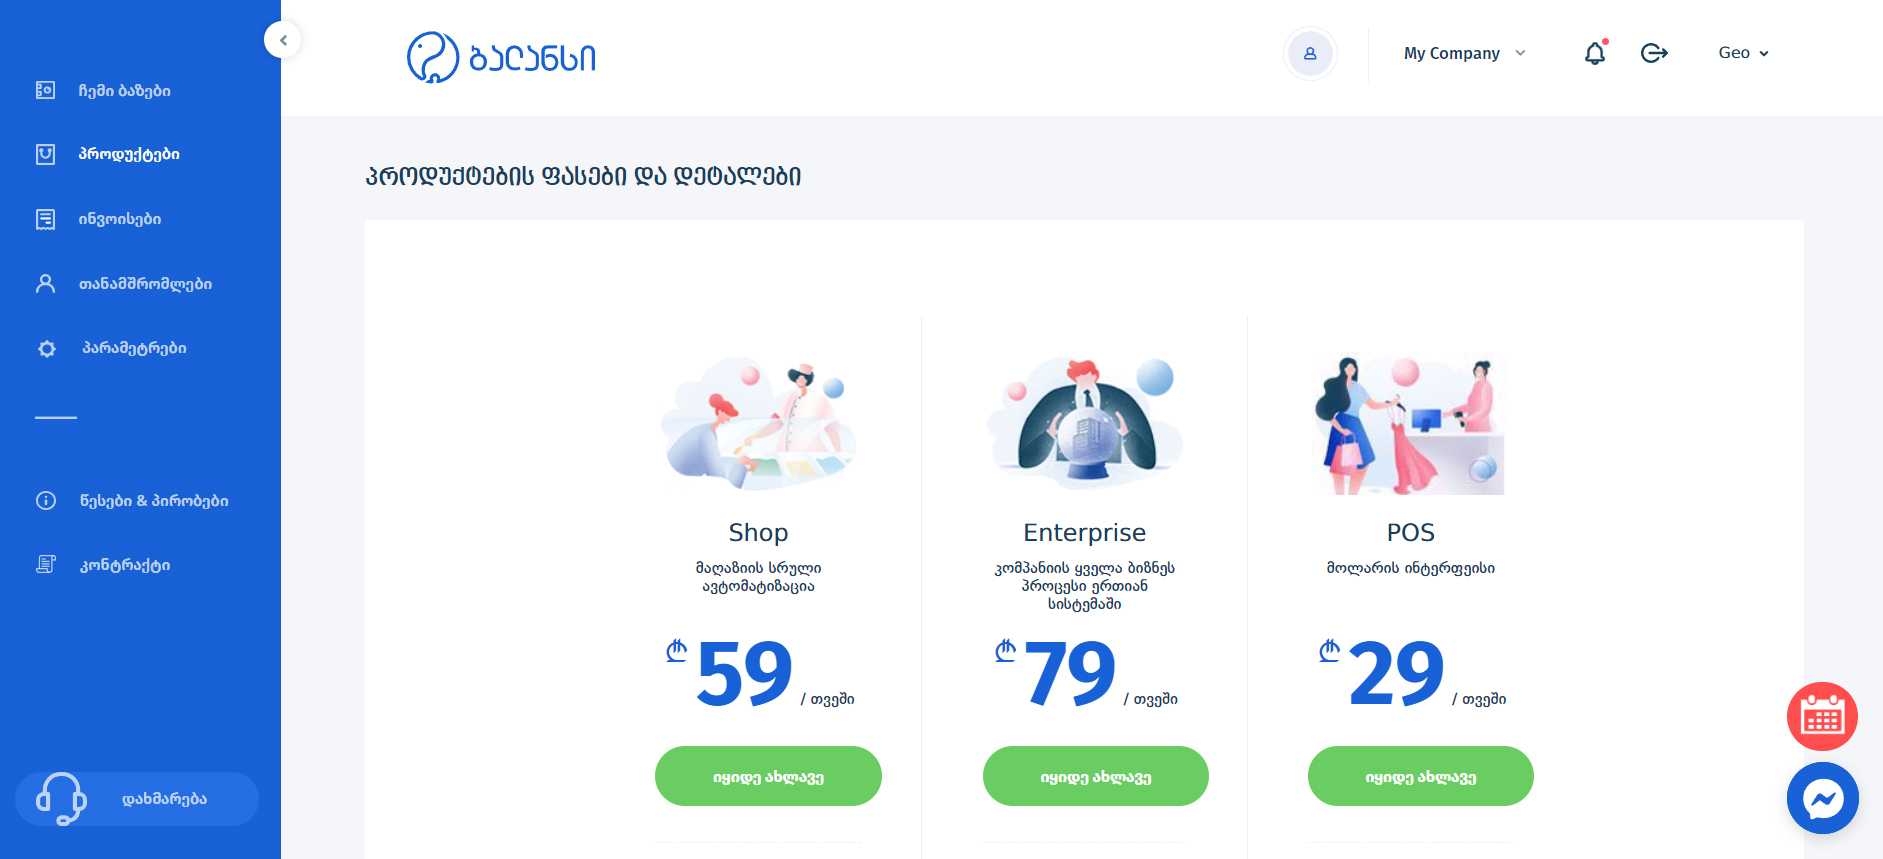Screen dimensions: 1883x859
Task: Collapse the sidebar with the arrow button
Action: point(283,40)
